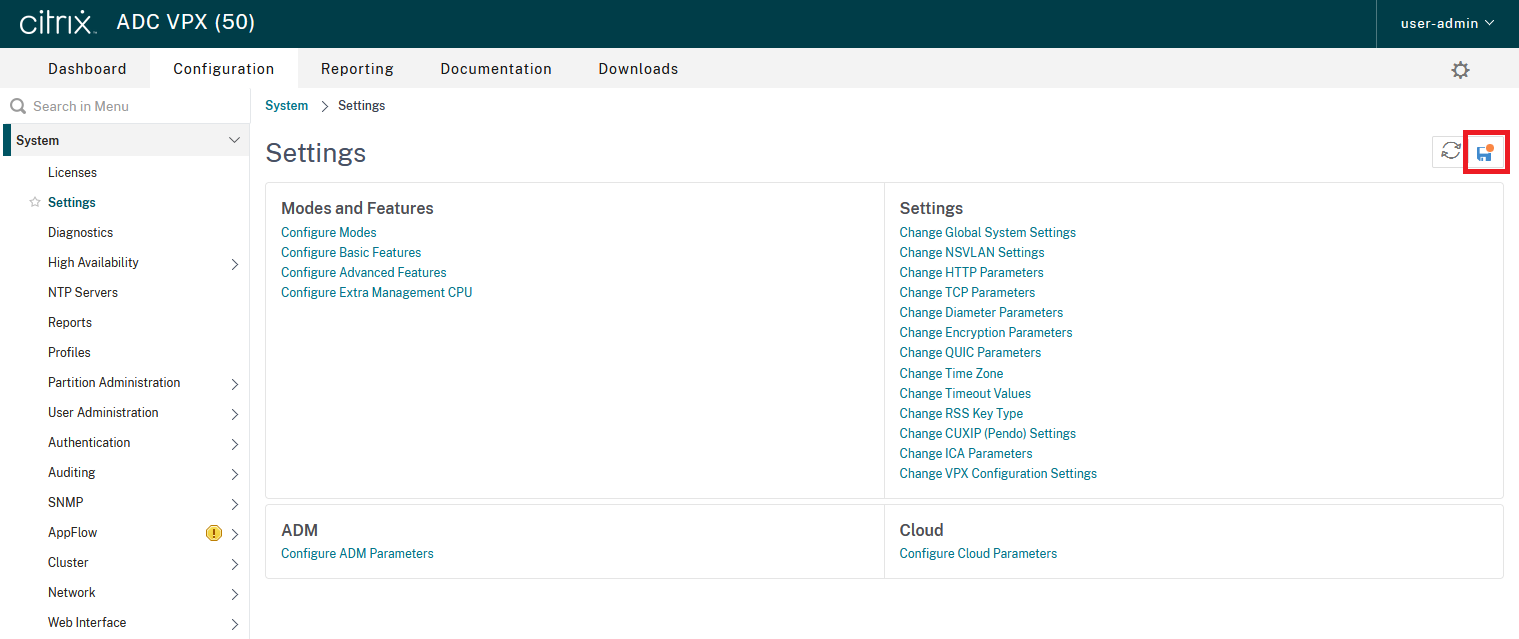This screenshot has width=1519, height=639.
Task: Expand the Authentication submenu arrow
Action: 235,444
